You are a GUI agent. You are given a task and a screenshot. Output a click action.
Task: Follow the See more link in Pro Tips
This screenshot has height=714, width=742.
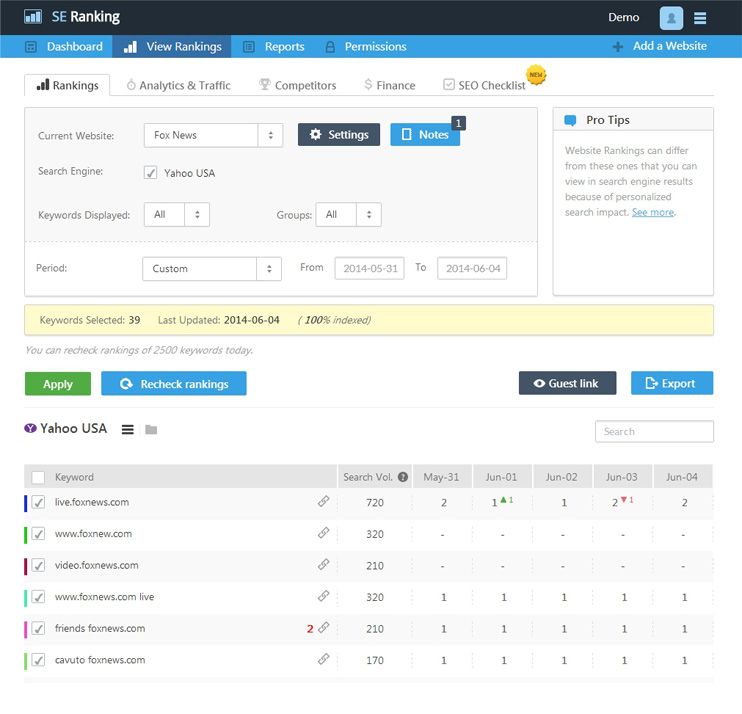pyautogui.click(x=653, y=212)
